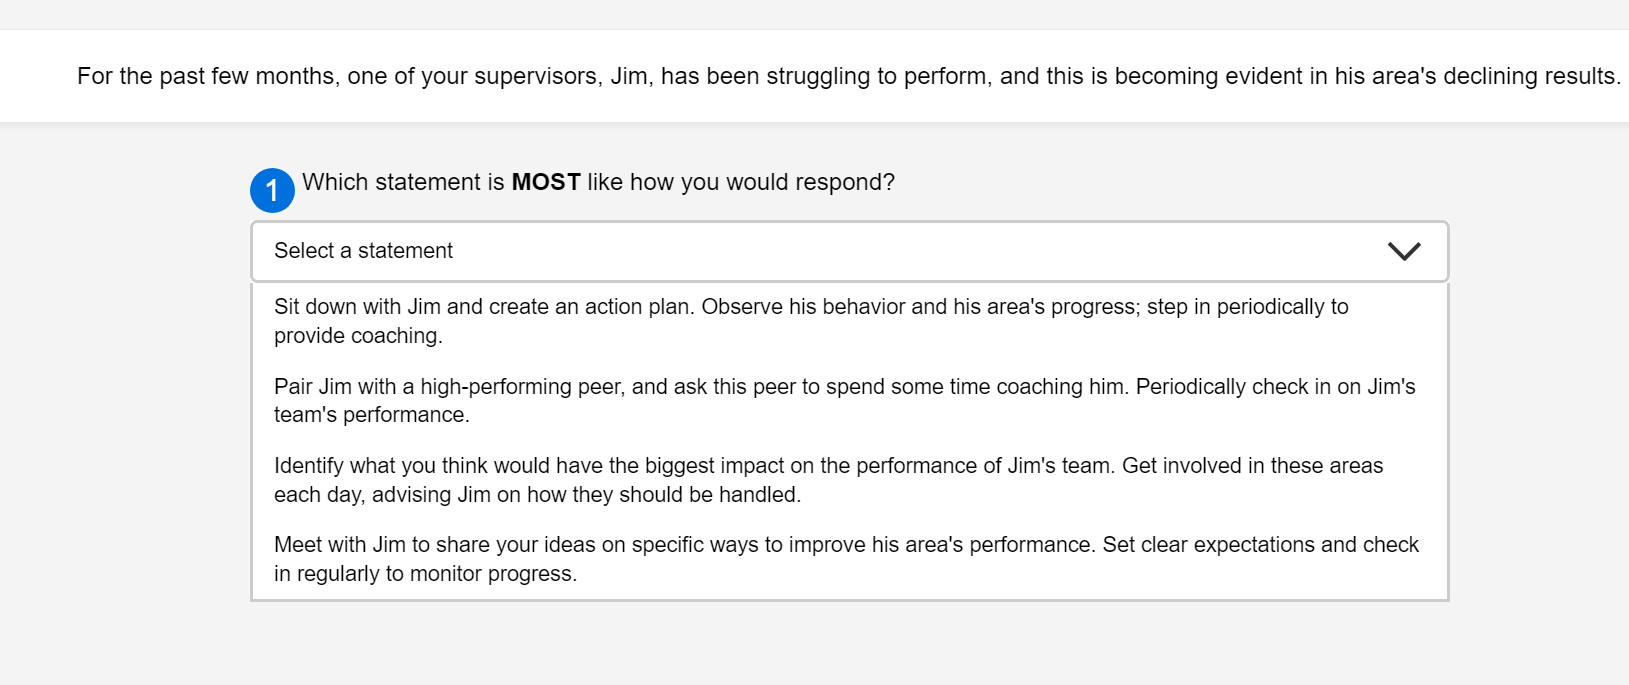Image resolution: width=1629 pixels, height=685 pixels.
Task: Click the 'team's performance.' line of second option
Action: (x=371, y=415)
